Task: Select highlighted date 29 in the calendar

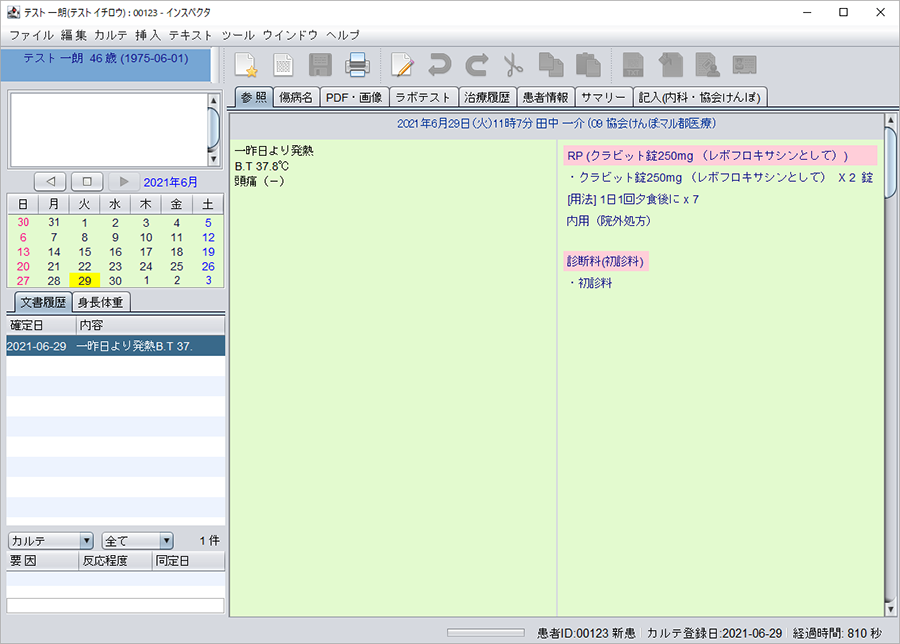Action: (85, 281)
